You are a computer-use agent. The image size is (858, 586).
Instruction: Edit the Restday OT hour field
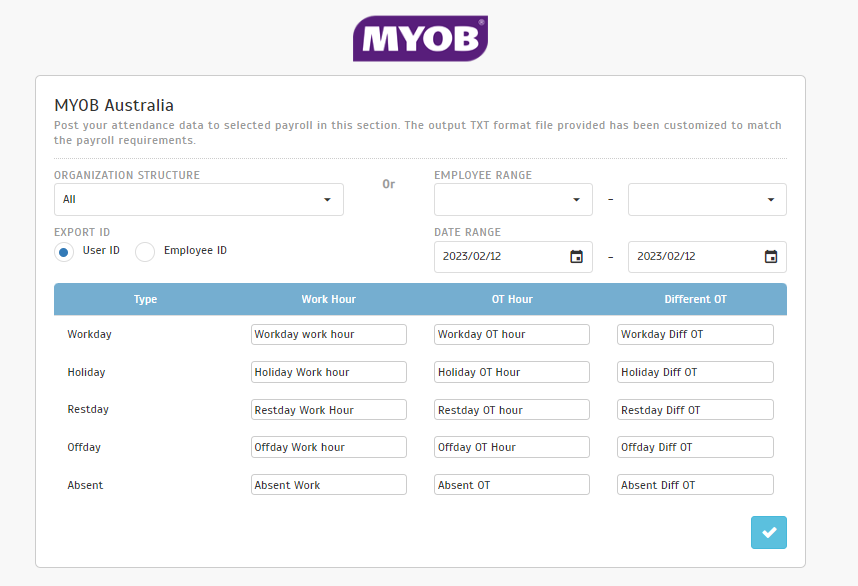coord(512,410)
